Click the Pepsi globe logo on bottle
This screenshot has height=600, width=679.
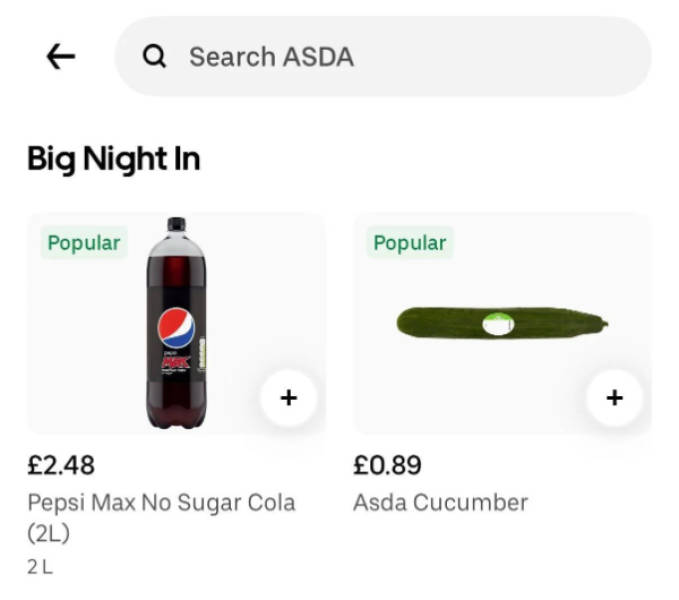tap(177, 328)
